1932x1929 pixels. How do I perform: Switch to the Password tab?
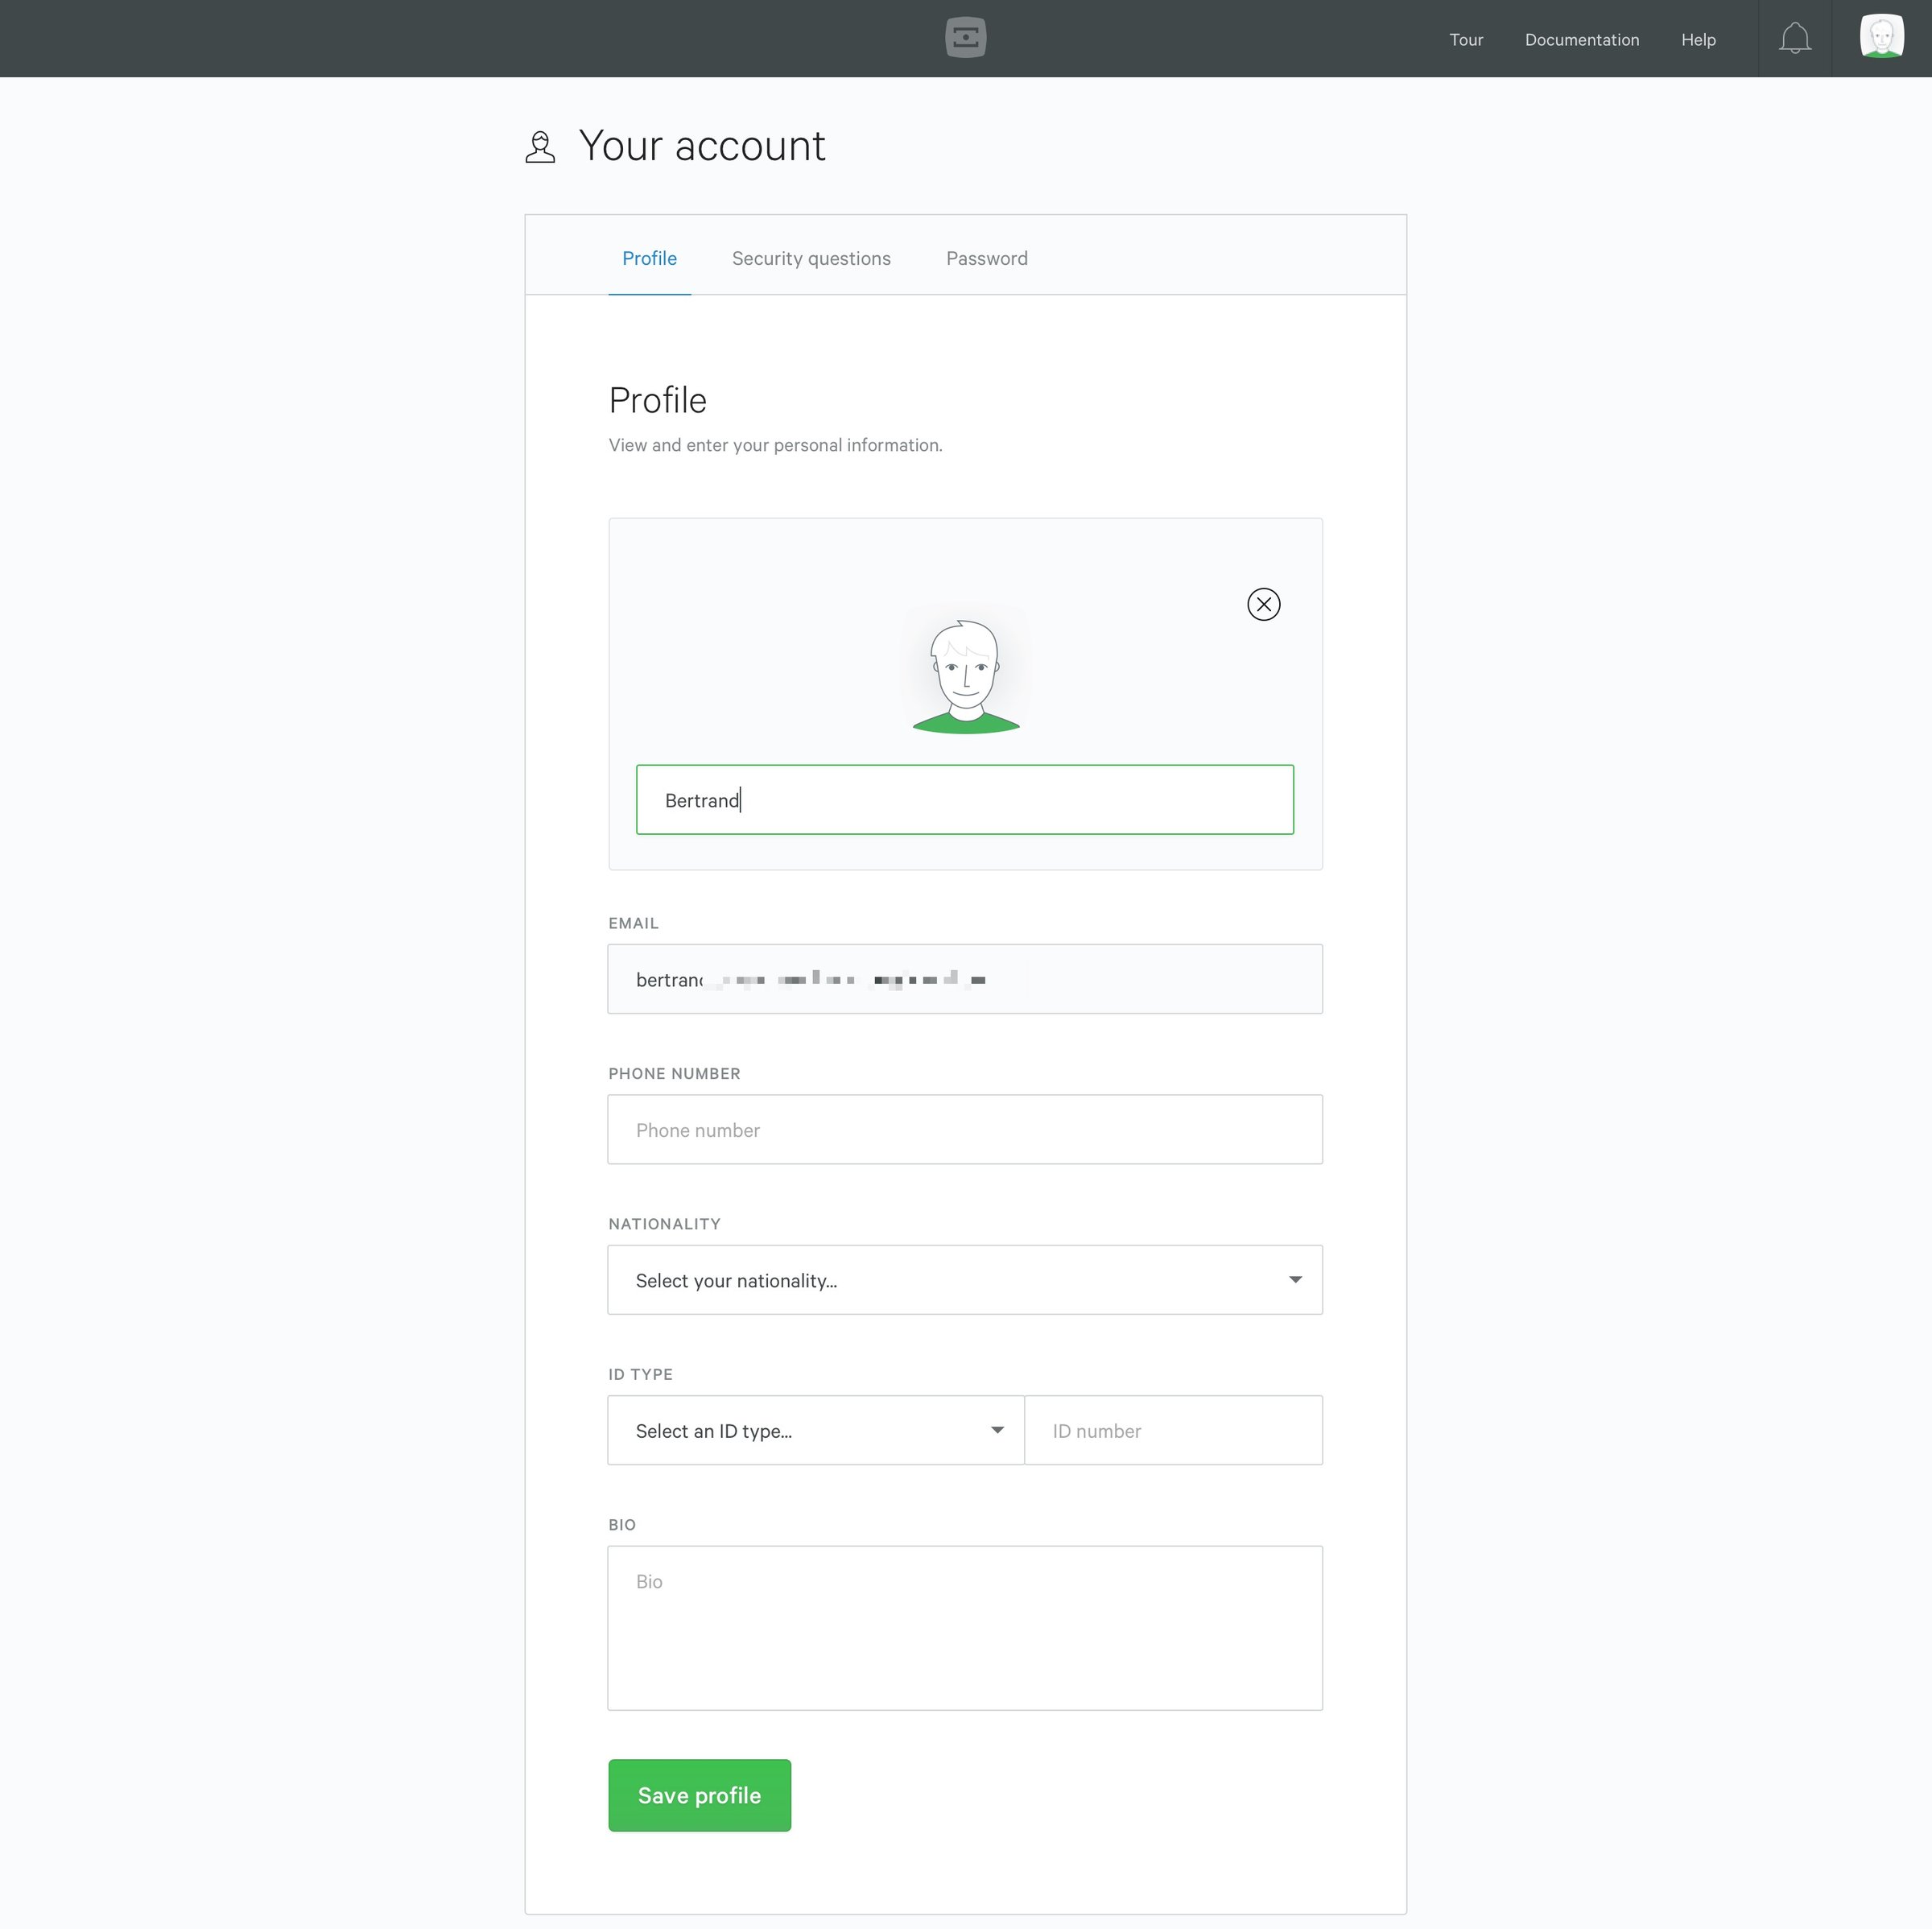(x=986, y=258)
